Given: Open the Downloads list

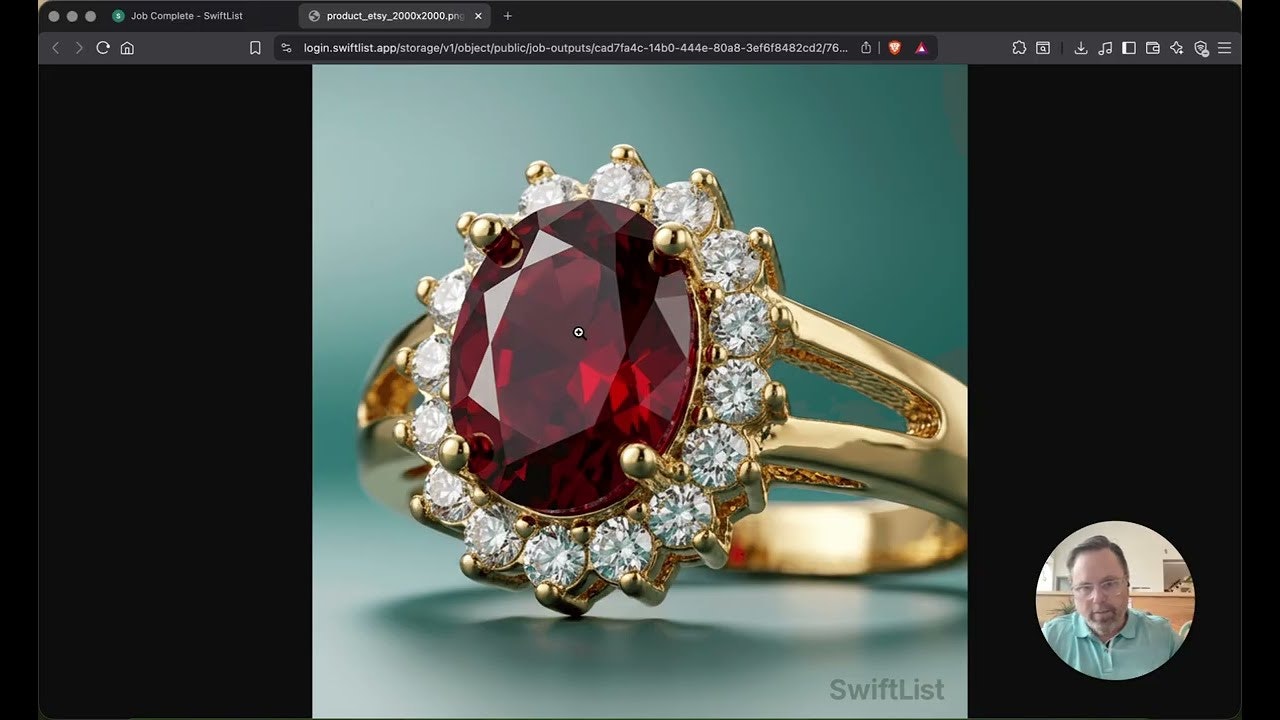Looking at the screenshot, I should click(x=1081, y=47).
